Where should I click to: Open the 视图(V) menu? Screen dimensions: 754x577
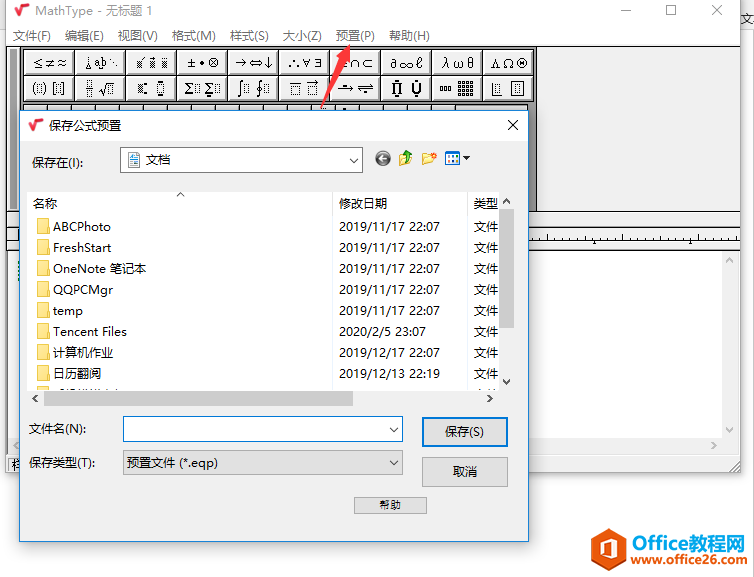point(138,36)
